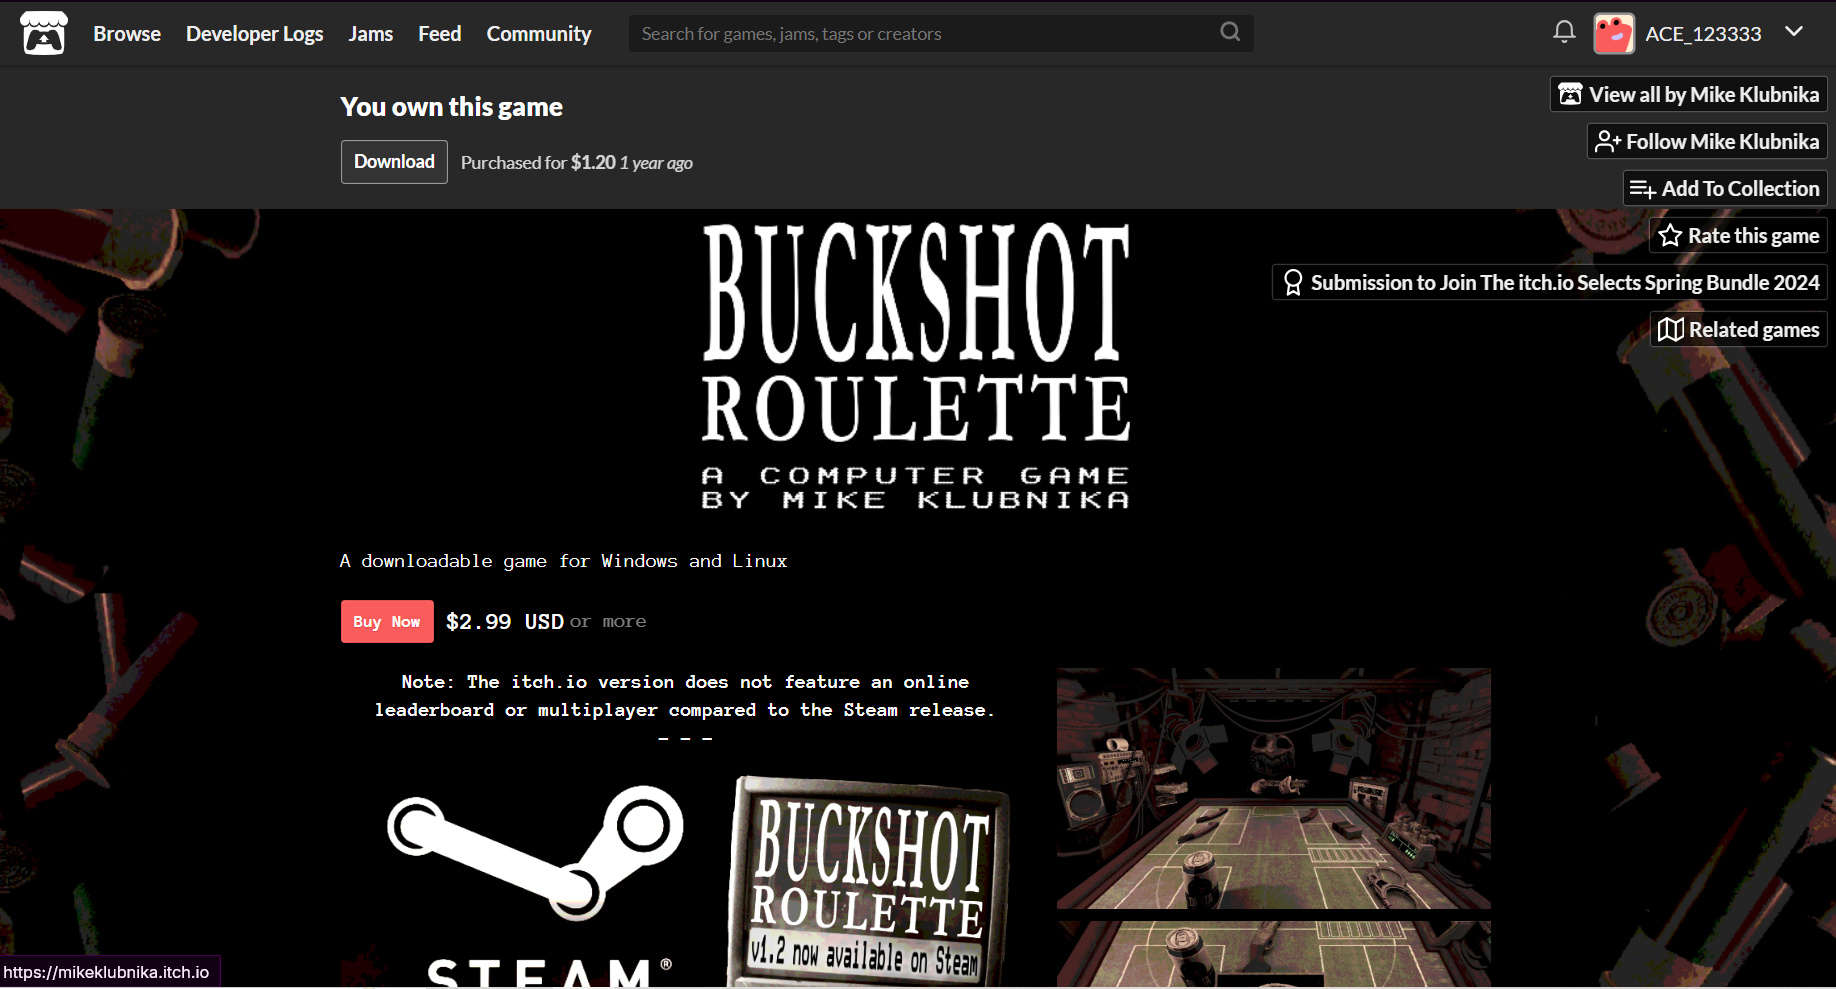Click the Purchased for $1.20 text
This screenshot has height=989, width=1836.
pos(577,163)
